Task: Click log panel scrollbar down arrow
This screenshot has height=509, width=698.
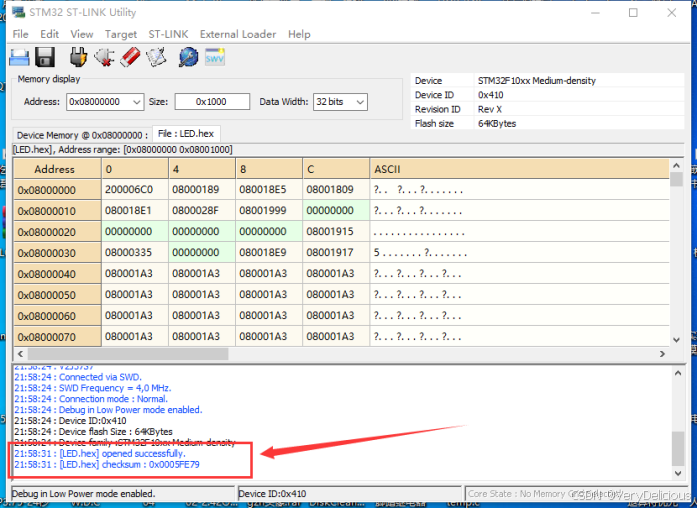Action: (678, 473)
